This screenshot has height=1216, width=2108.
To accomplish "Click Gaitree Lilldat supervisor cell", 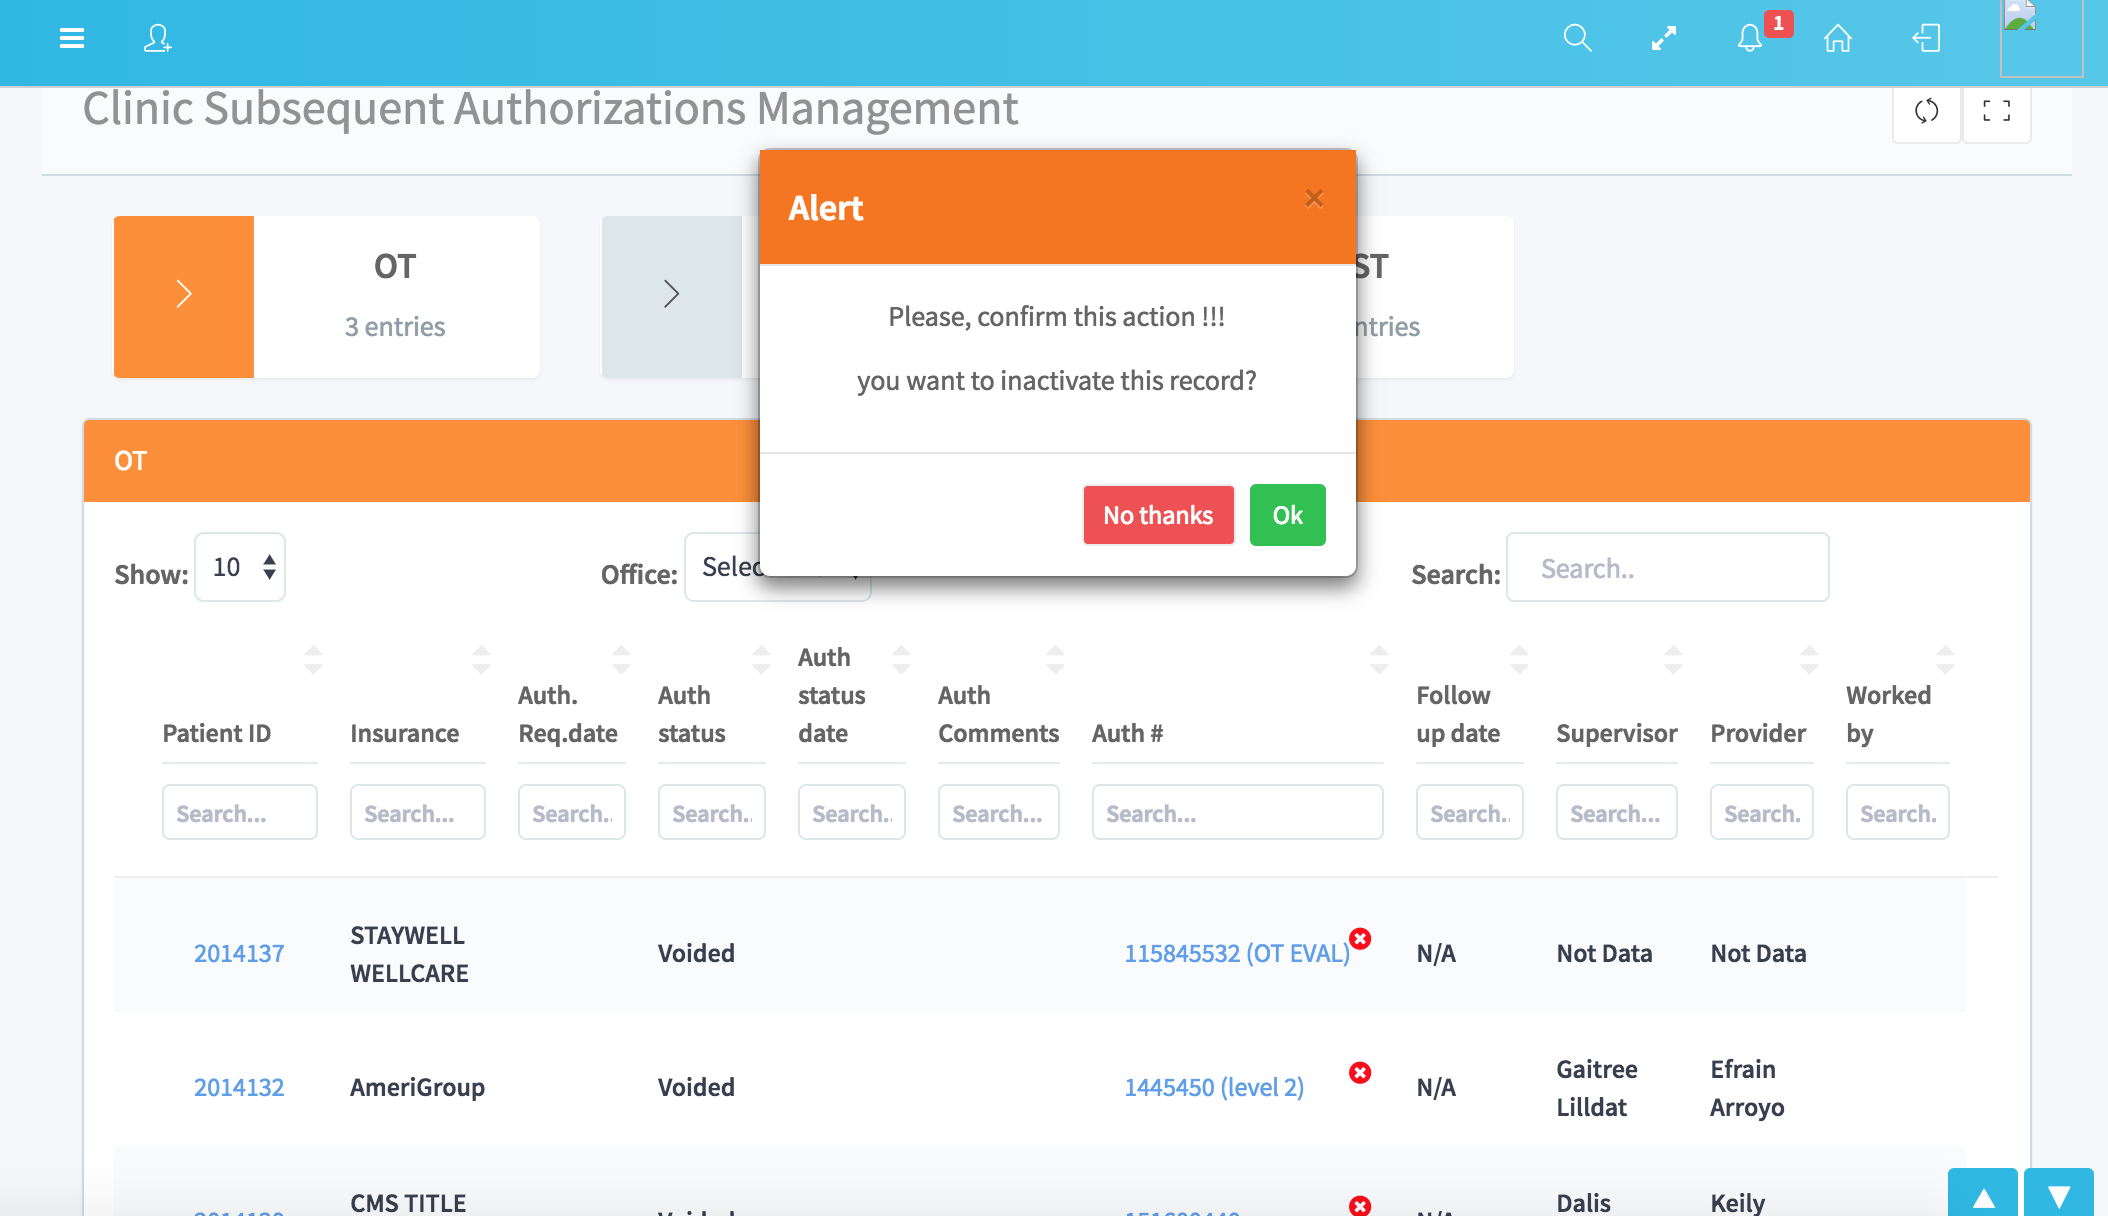I will (x=1597, y=1088).
